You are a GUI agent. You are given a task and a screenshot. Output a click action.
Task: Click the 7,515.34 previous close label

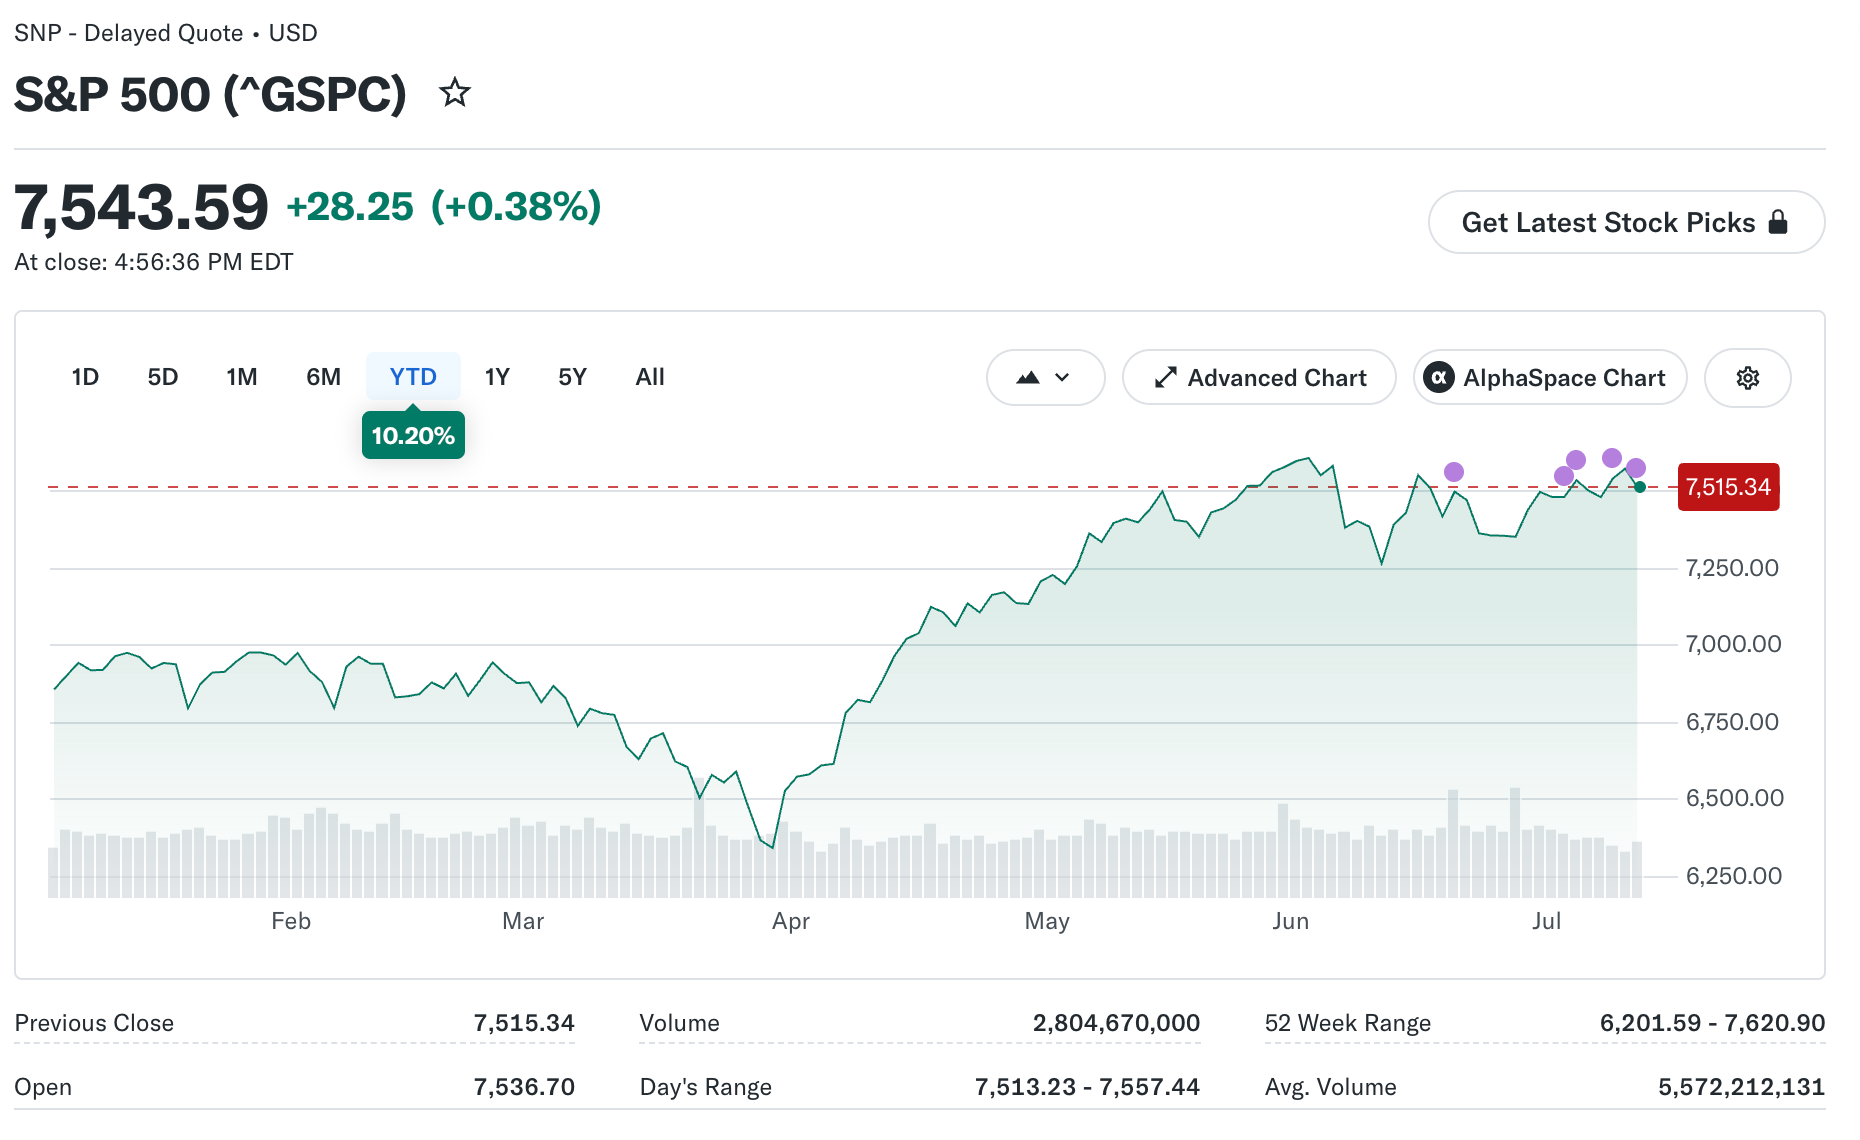click(1728, 487)
